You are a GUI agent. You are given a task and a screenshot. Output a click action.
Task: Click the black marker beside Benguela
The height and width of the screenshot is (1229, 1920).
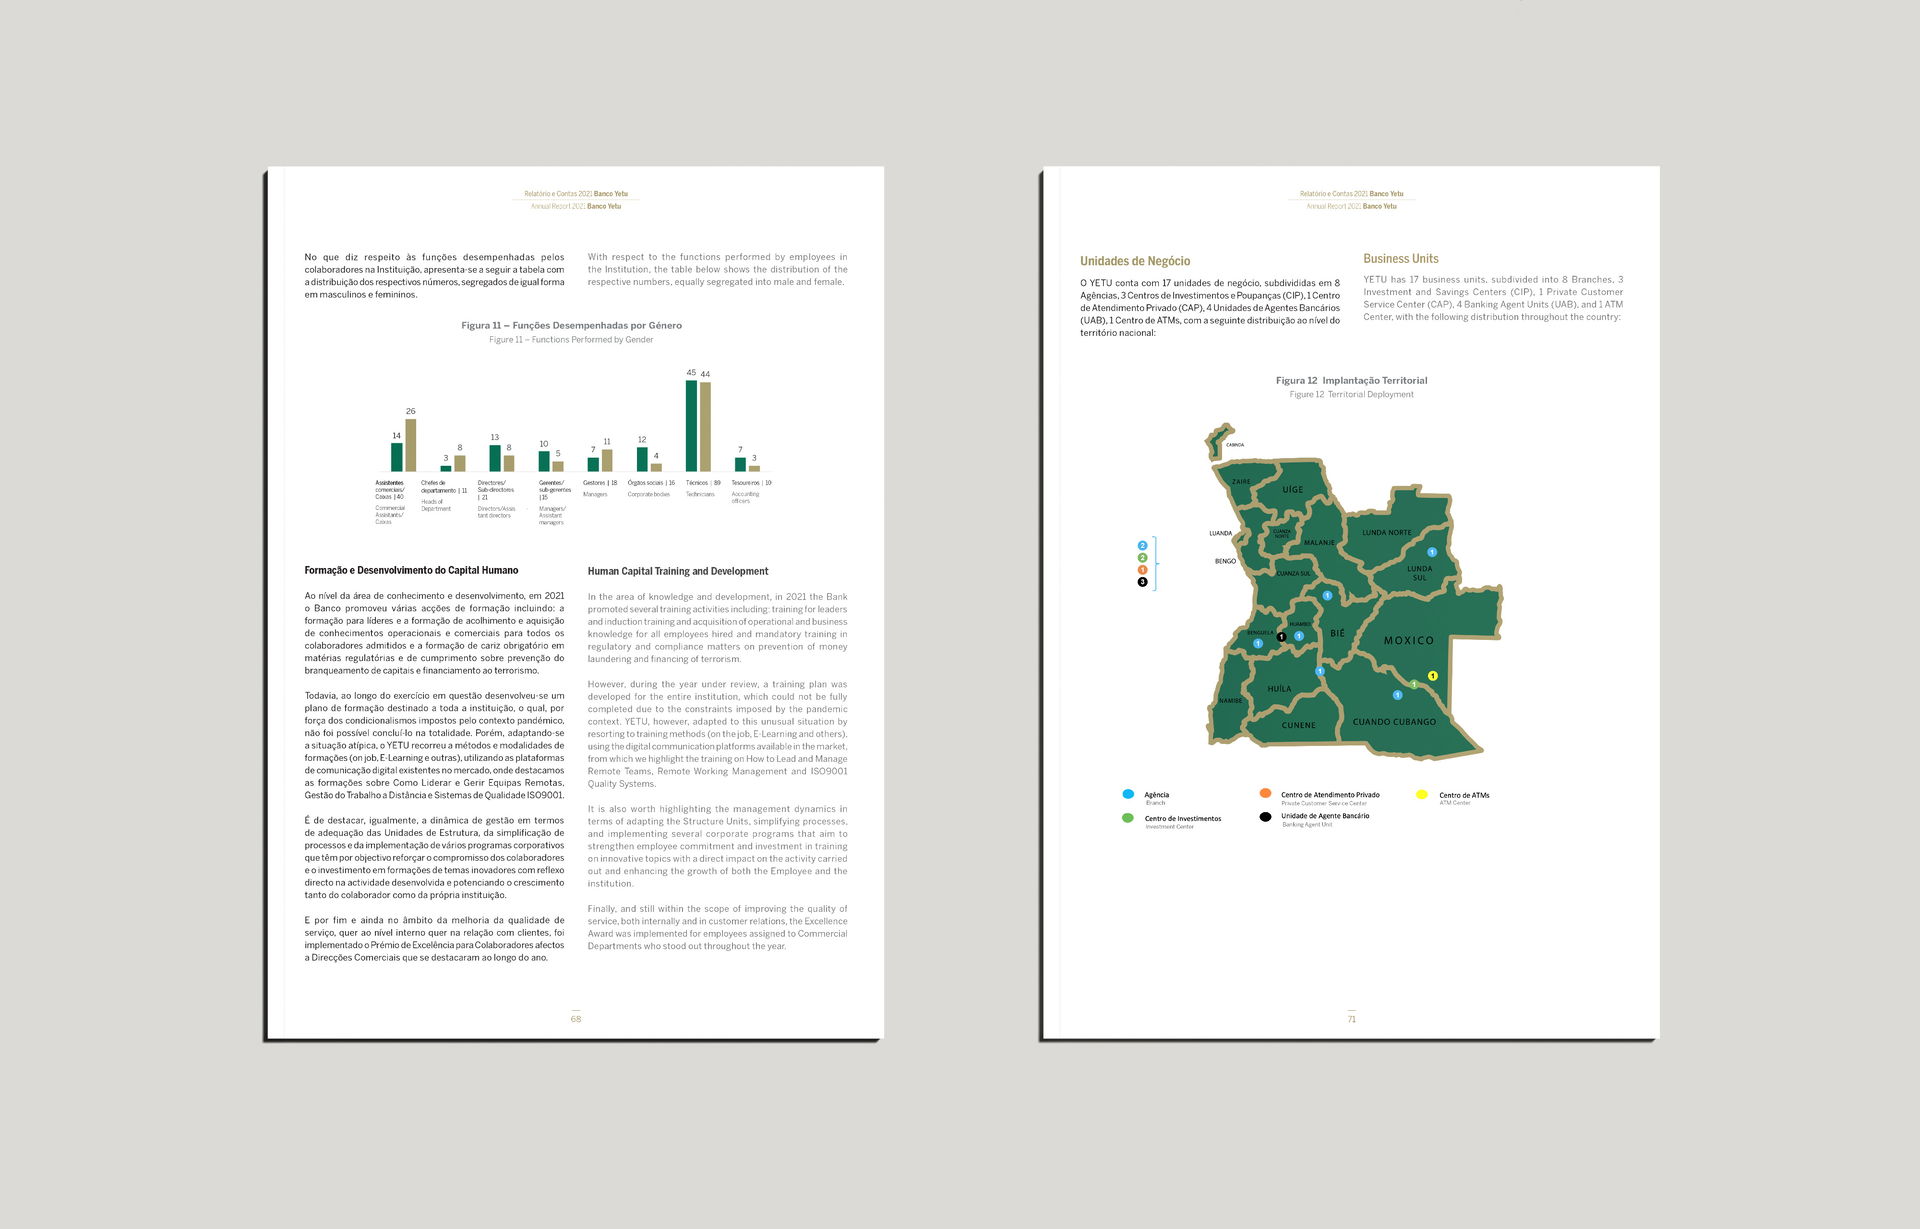pyautogui.click(x=1281, y=637)
